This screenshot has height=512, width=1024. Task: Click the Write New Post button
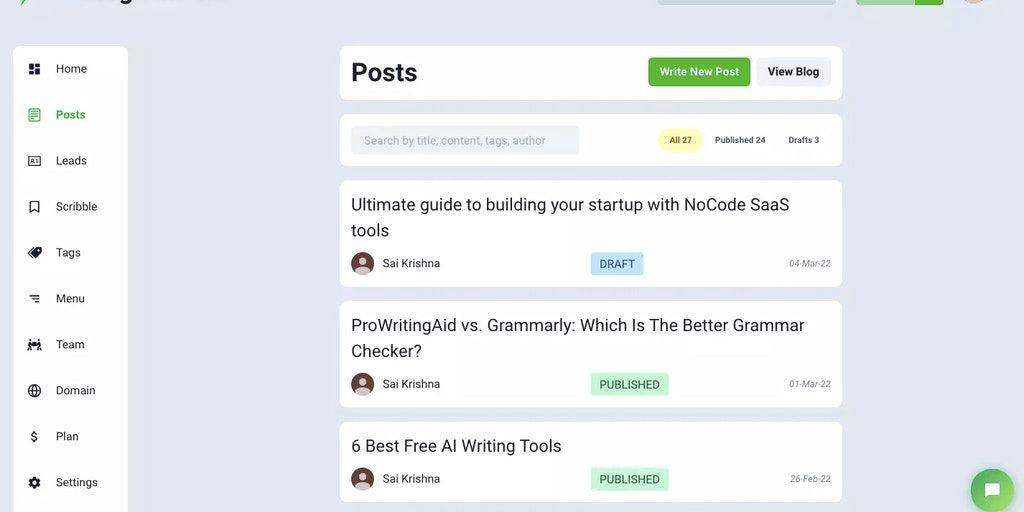[x=699, y=72]
